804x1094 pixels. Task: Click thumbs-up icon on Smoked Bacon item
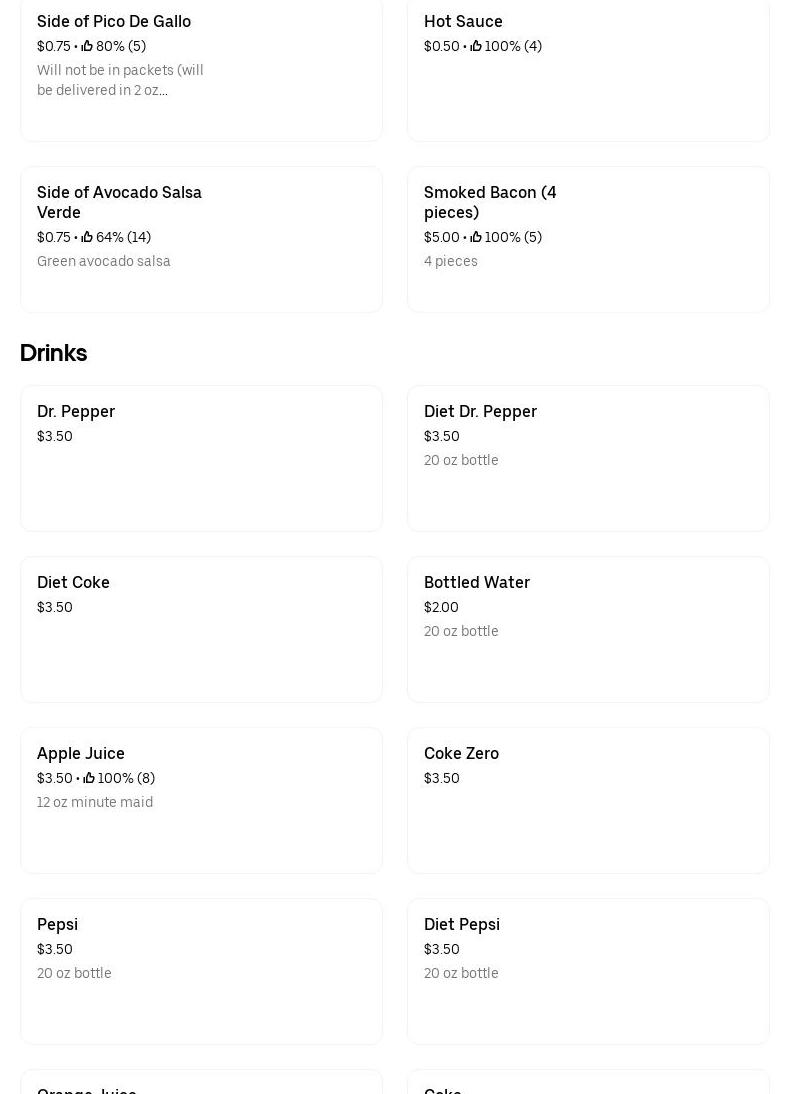476,237
